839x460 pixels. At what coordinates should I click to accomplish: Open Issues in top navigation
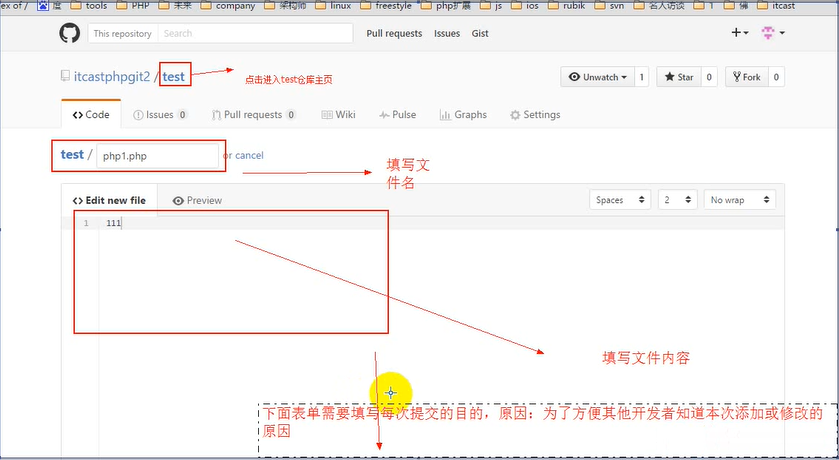coord(447,33)
